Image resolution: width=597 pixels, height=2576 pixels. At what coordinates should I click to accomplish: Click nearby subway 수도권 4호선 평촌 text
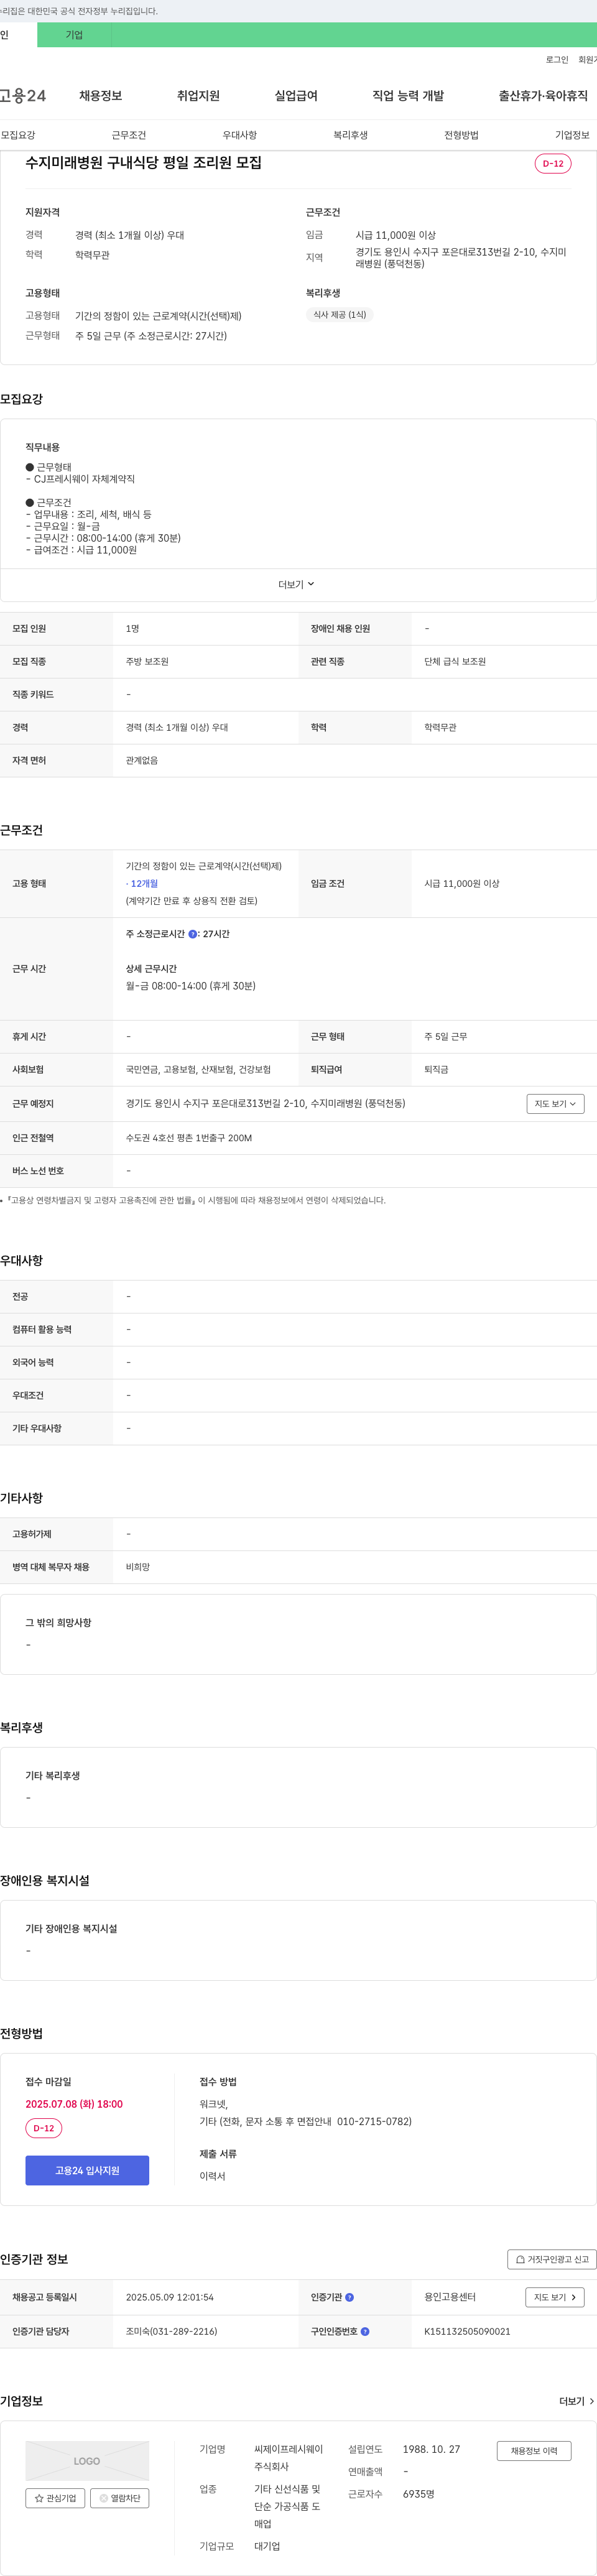point(189,1138)
